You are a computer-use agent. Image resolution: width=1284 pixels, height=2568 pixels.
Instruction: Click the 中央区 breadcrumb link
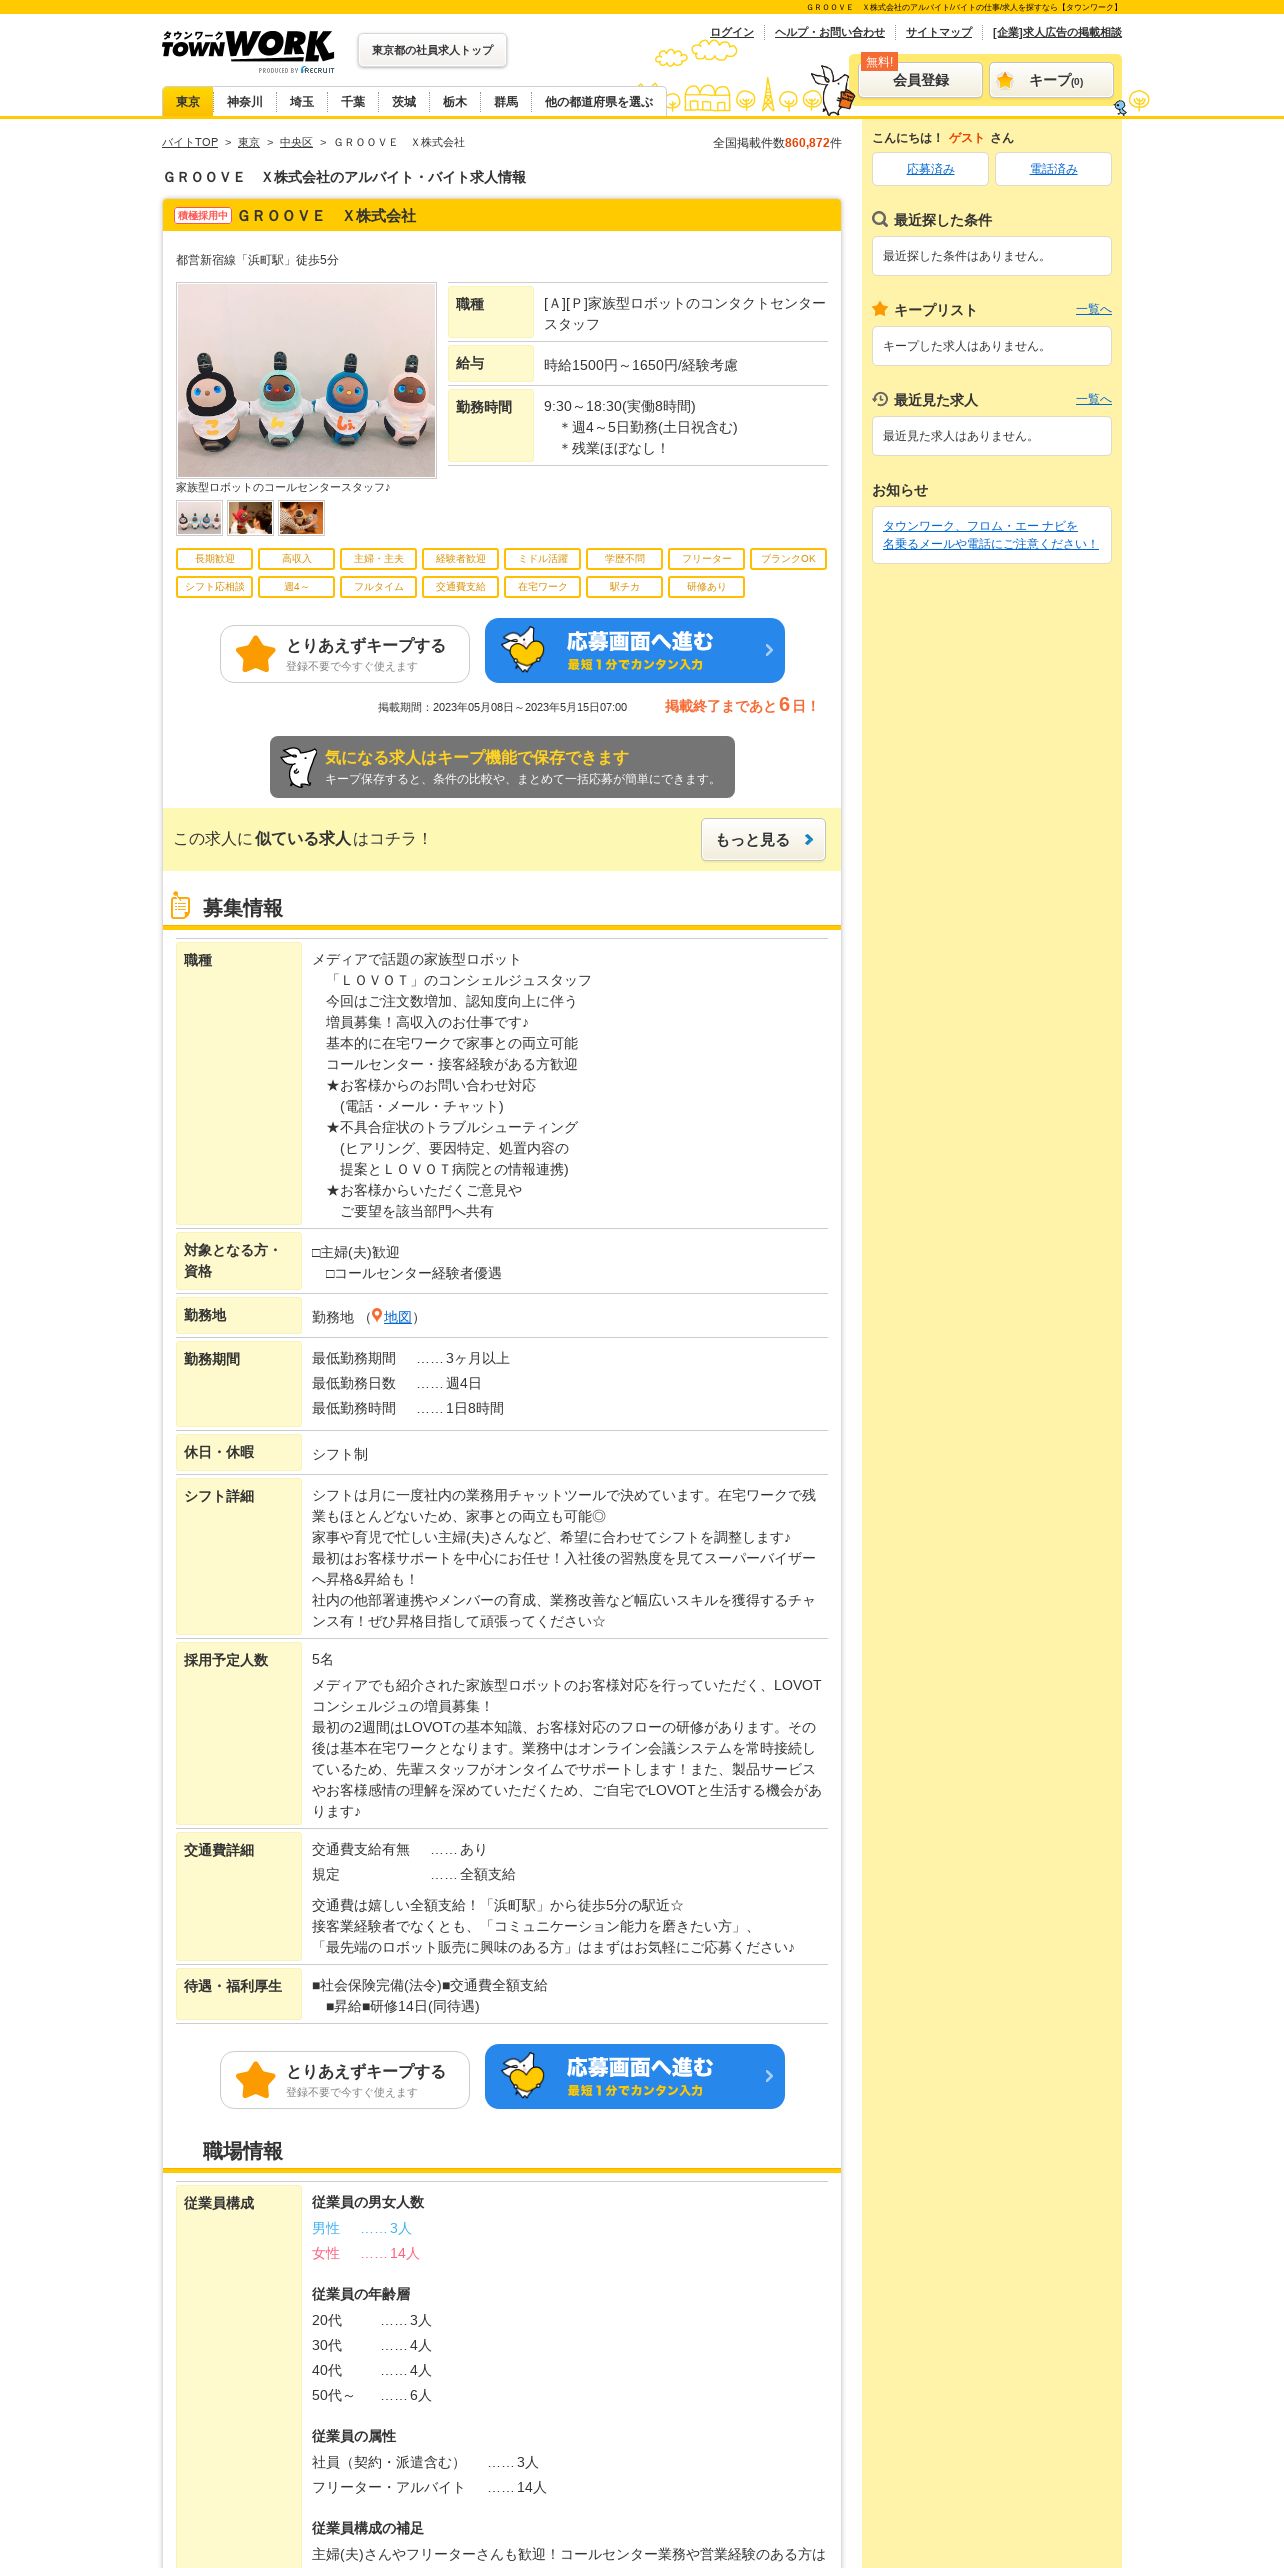click(x=296, y=143)
